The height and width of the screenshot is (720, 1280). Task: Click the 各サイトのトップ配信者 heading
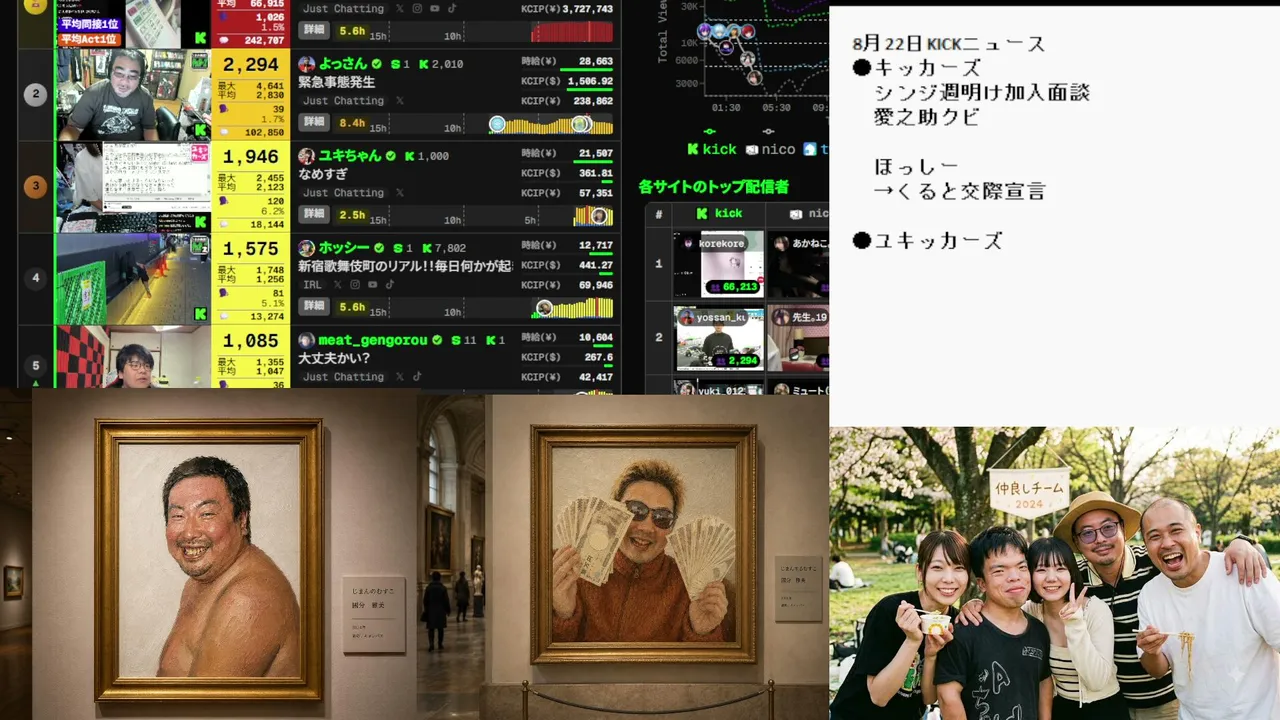[x=713, y=186]
